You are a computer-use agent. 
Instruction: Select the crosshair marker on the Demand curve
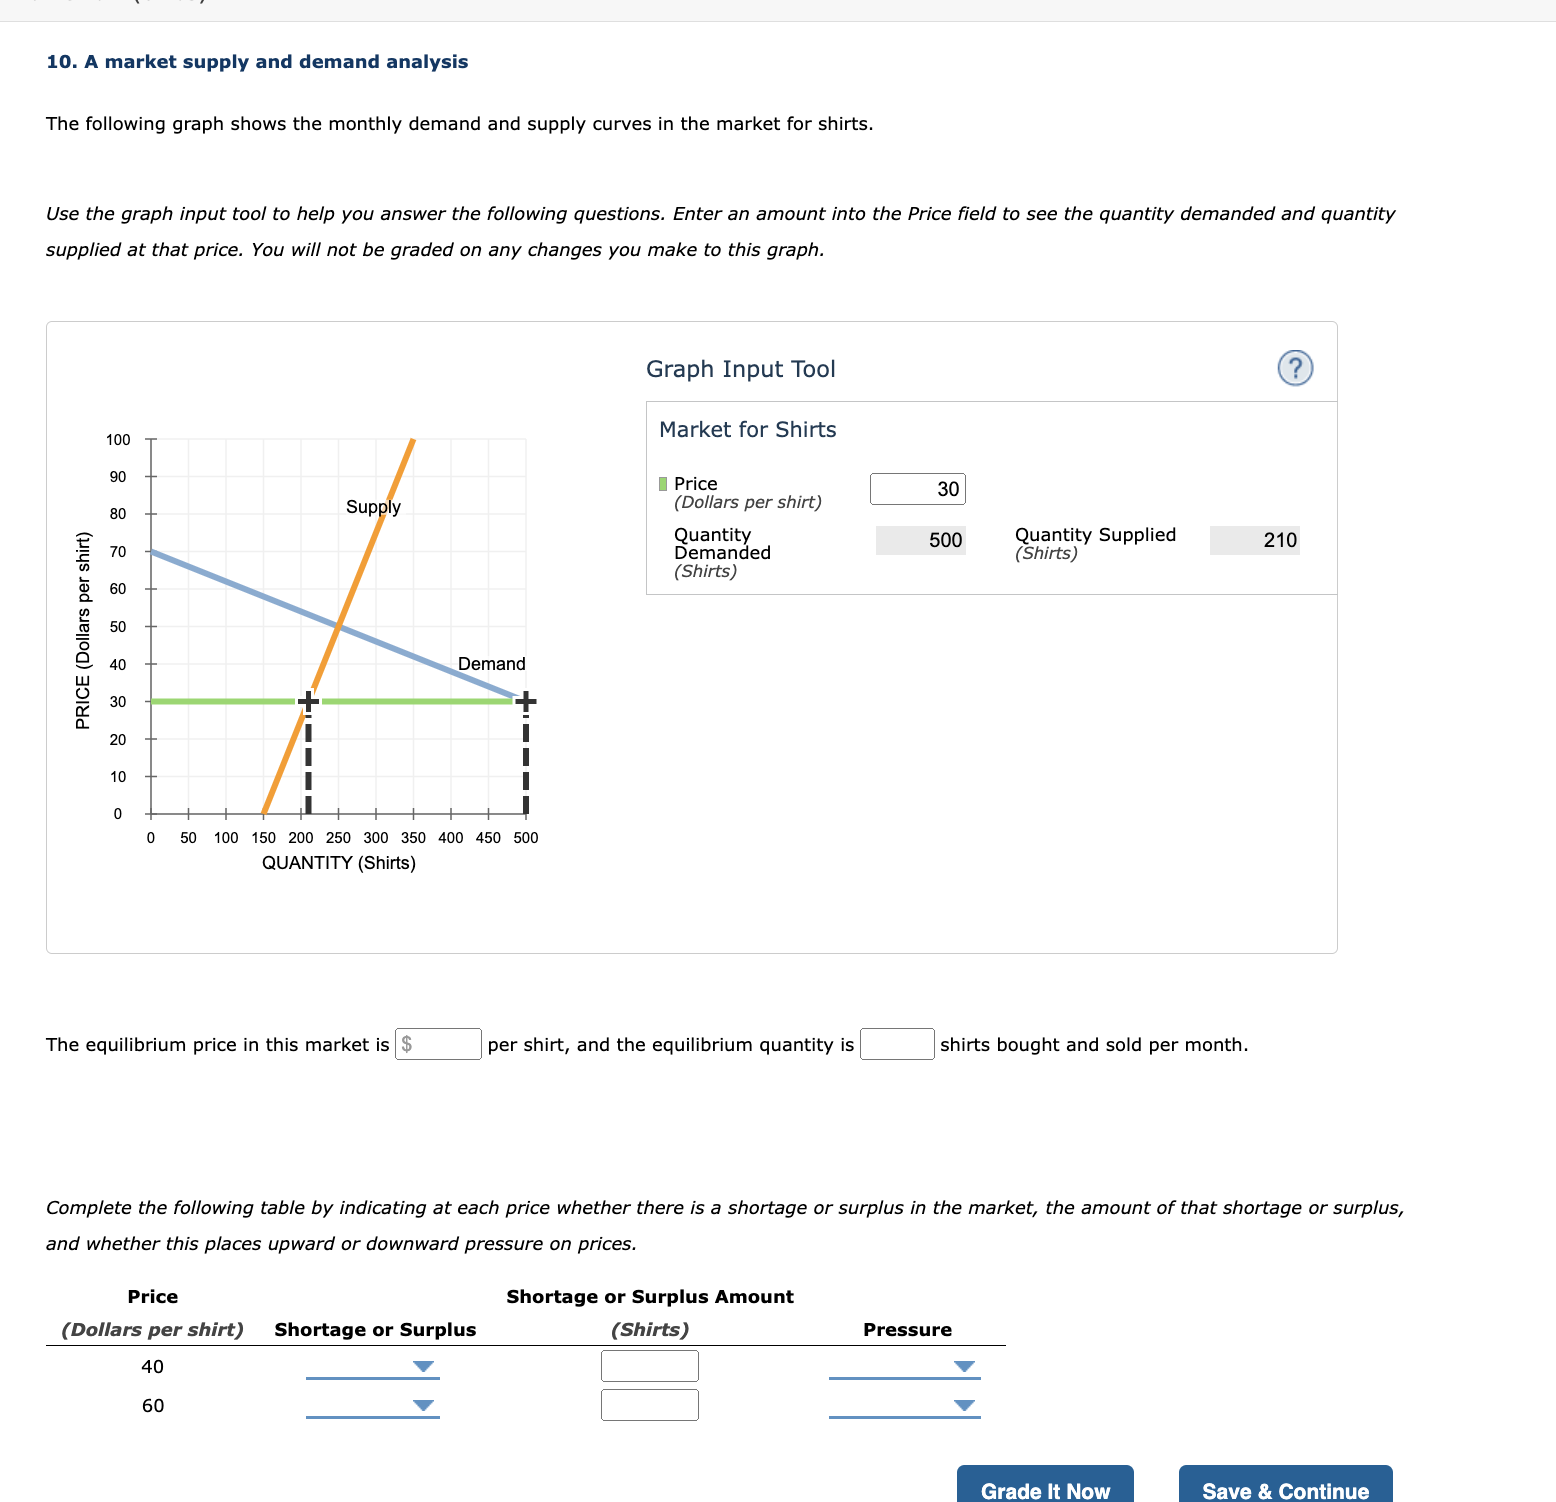(x=525, y=701)
